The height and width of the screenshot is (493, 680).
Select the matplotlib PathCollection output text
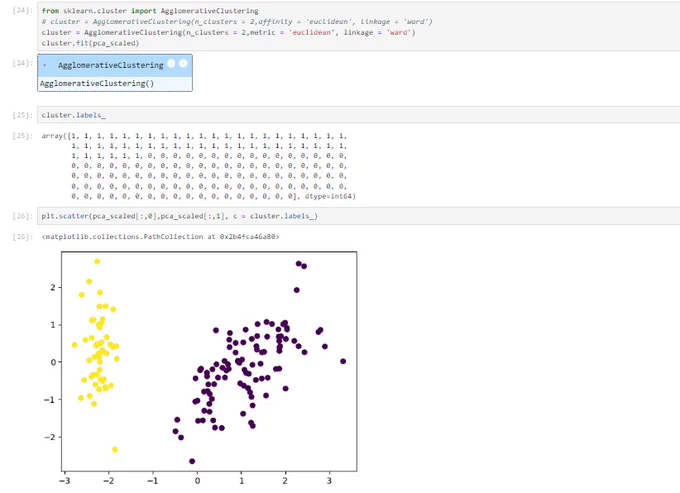pos(160,237)
